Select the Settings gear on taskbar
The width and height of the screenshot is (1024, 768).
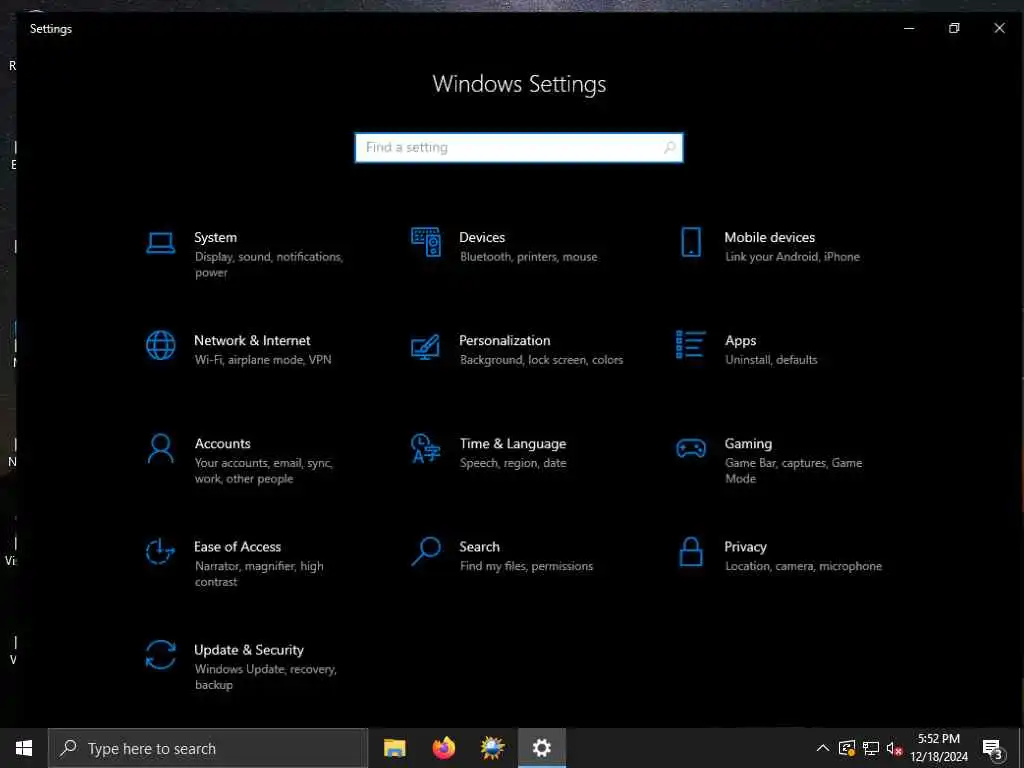click(x=541, y=748)
